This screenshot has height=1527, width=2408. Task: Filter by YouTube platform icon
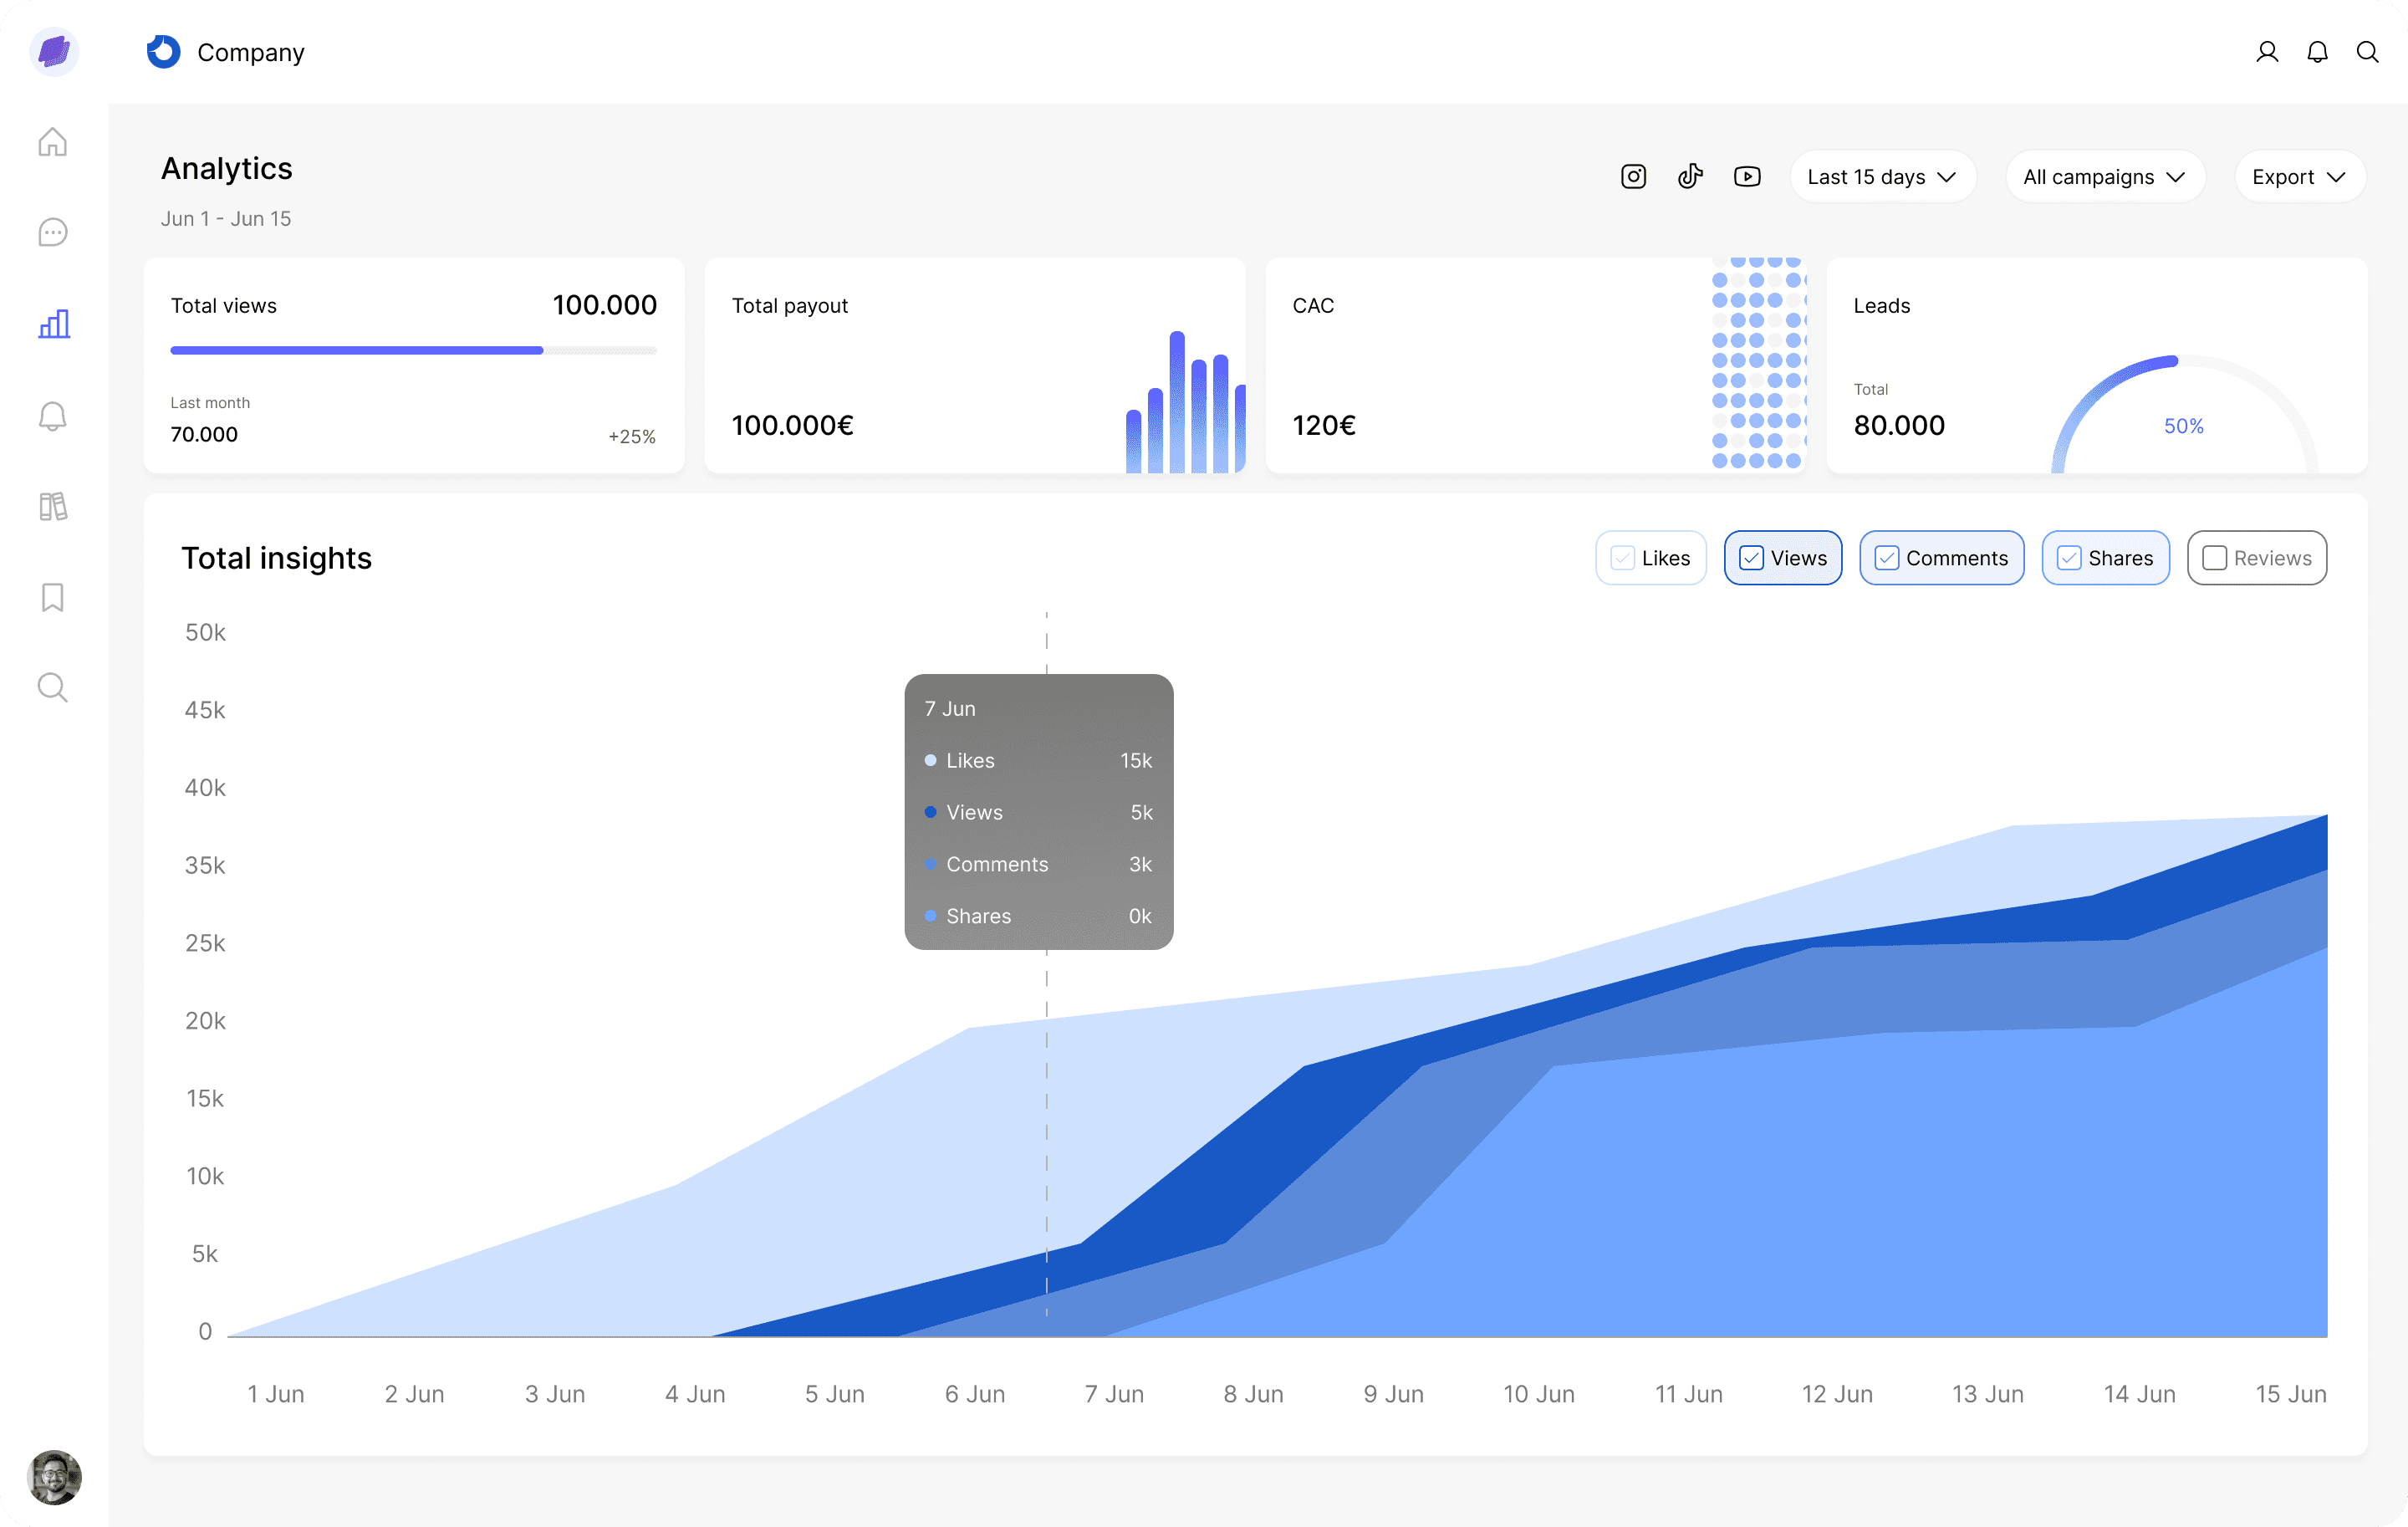pyautogui.click(x=1747, y=177)
